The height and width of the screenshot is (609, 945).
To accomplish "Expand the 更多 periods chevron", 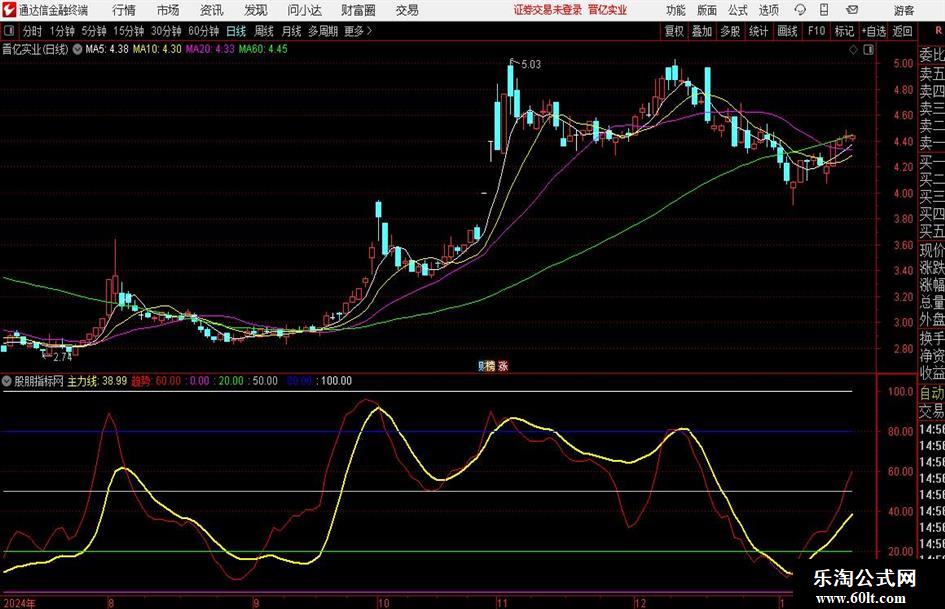I will click(369, 31).
